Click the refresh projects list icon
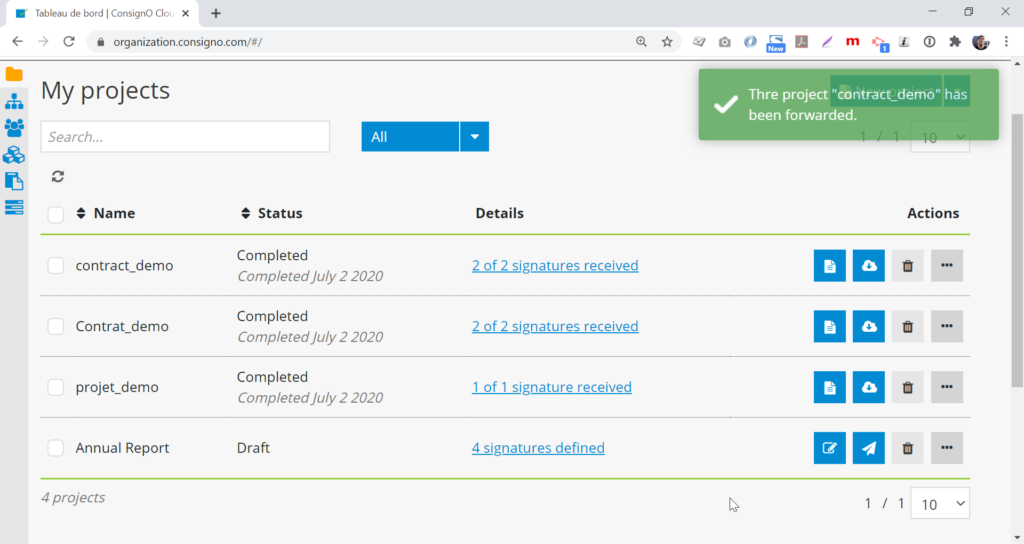 (58, 177)
